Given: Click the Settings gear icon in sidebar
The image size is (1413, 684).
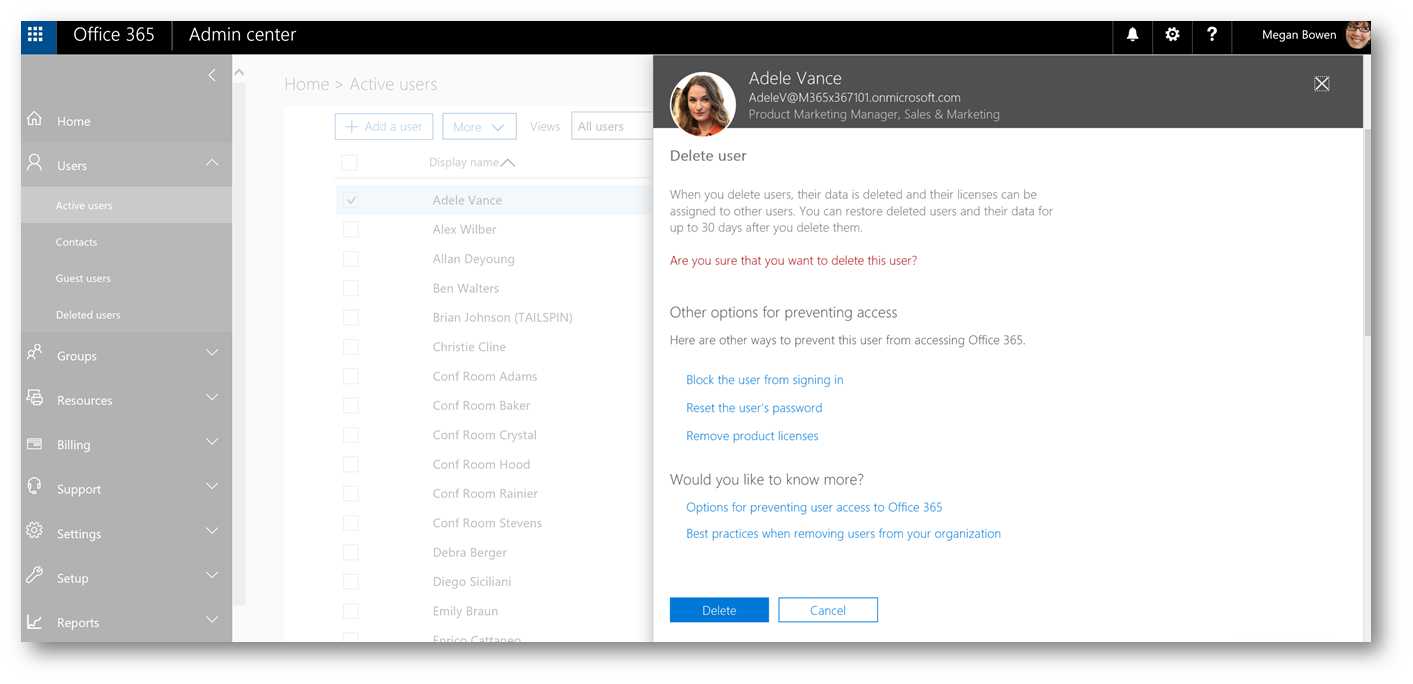Looking at the screenshot, I should coord(35,531).
